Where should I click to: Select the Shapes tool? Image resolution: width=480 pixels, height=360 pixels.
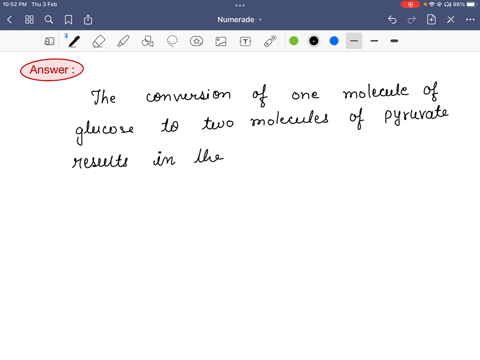148,41
